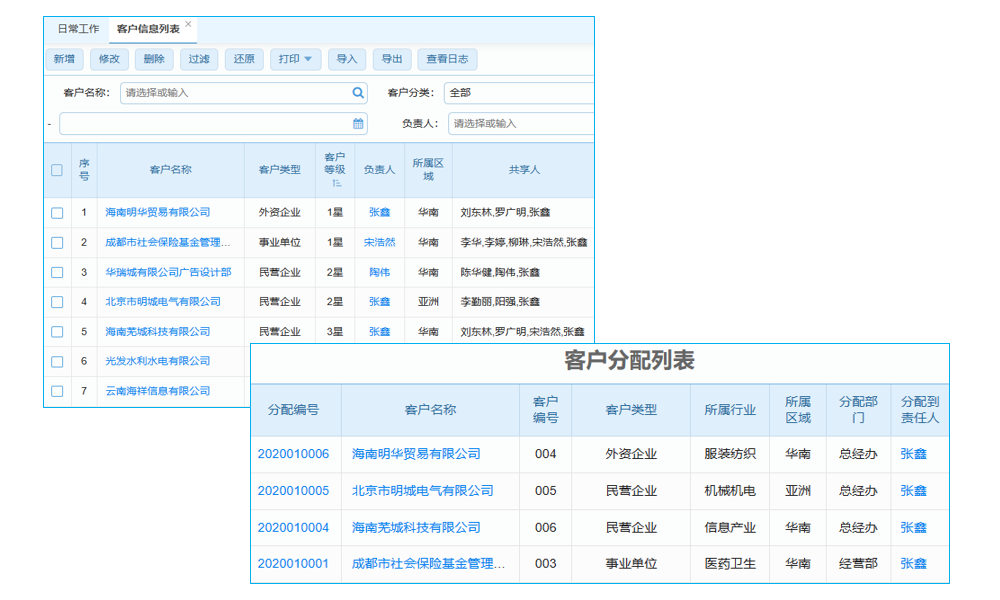The width and height of the screenshot is (1000, 600).
Task: Click the 过滤 filter toolbar button
Action: point(198,59)
